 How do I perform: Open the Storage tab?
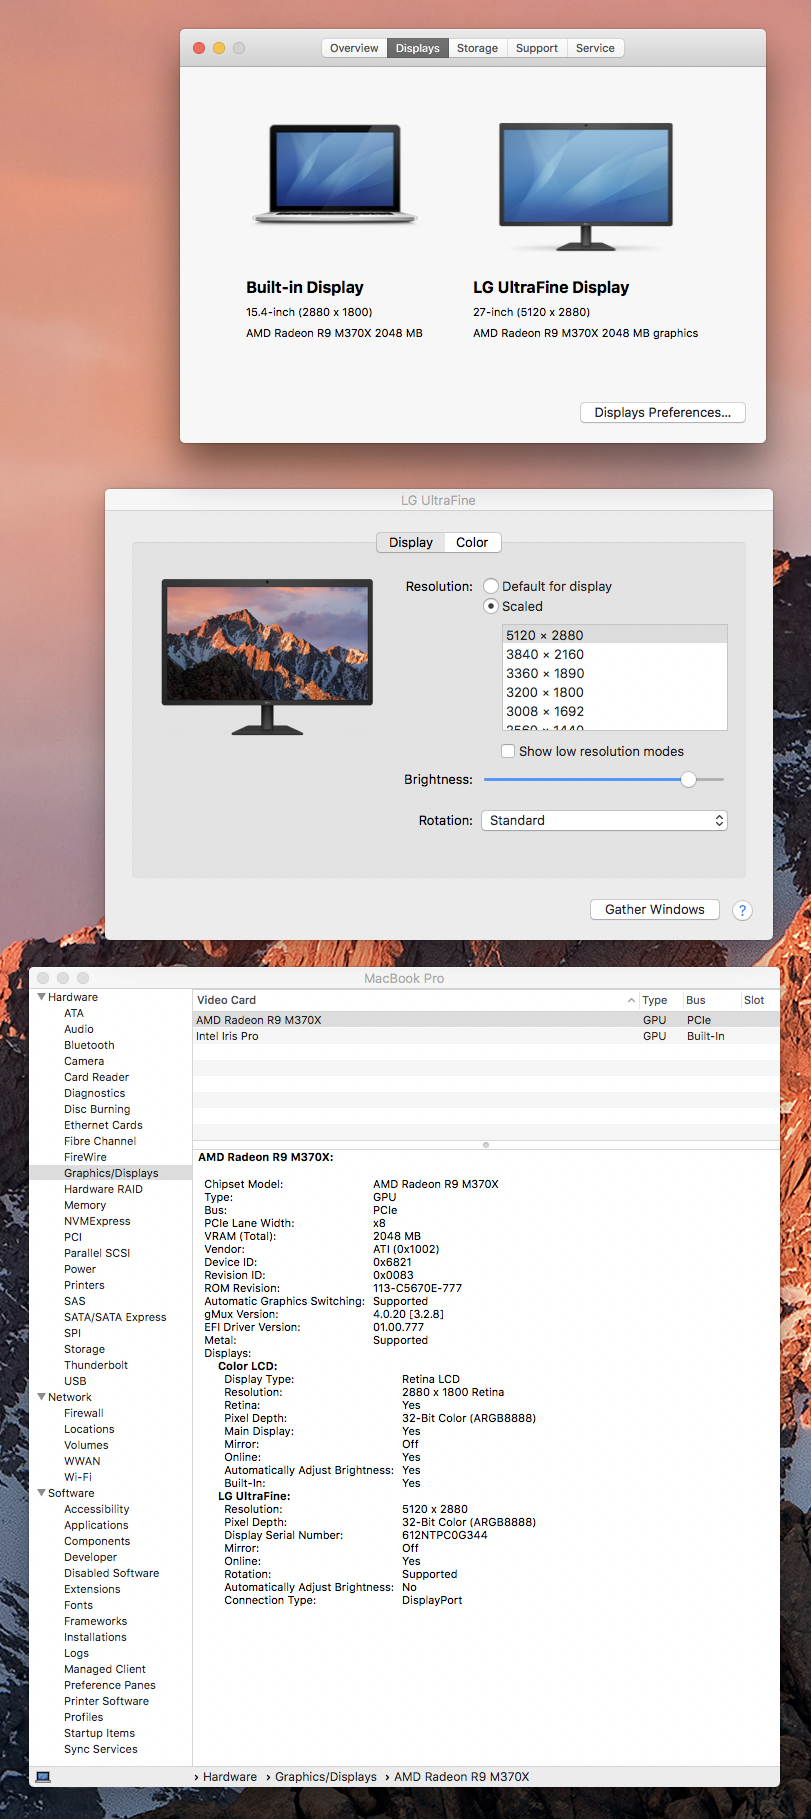click(x=477, y=48)
